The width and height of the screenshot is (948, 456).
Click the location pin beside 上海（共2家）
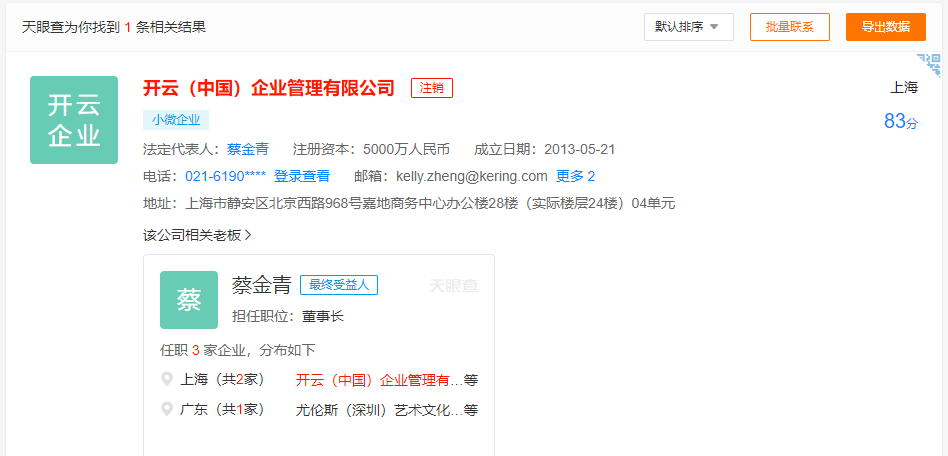pos(167,379)
